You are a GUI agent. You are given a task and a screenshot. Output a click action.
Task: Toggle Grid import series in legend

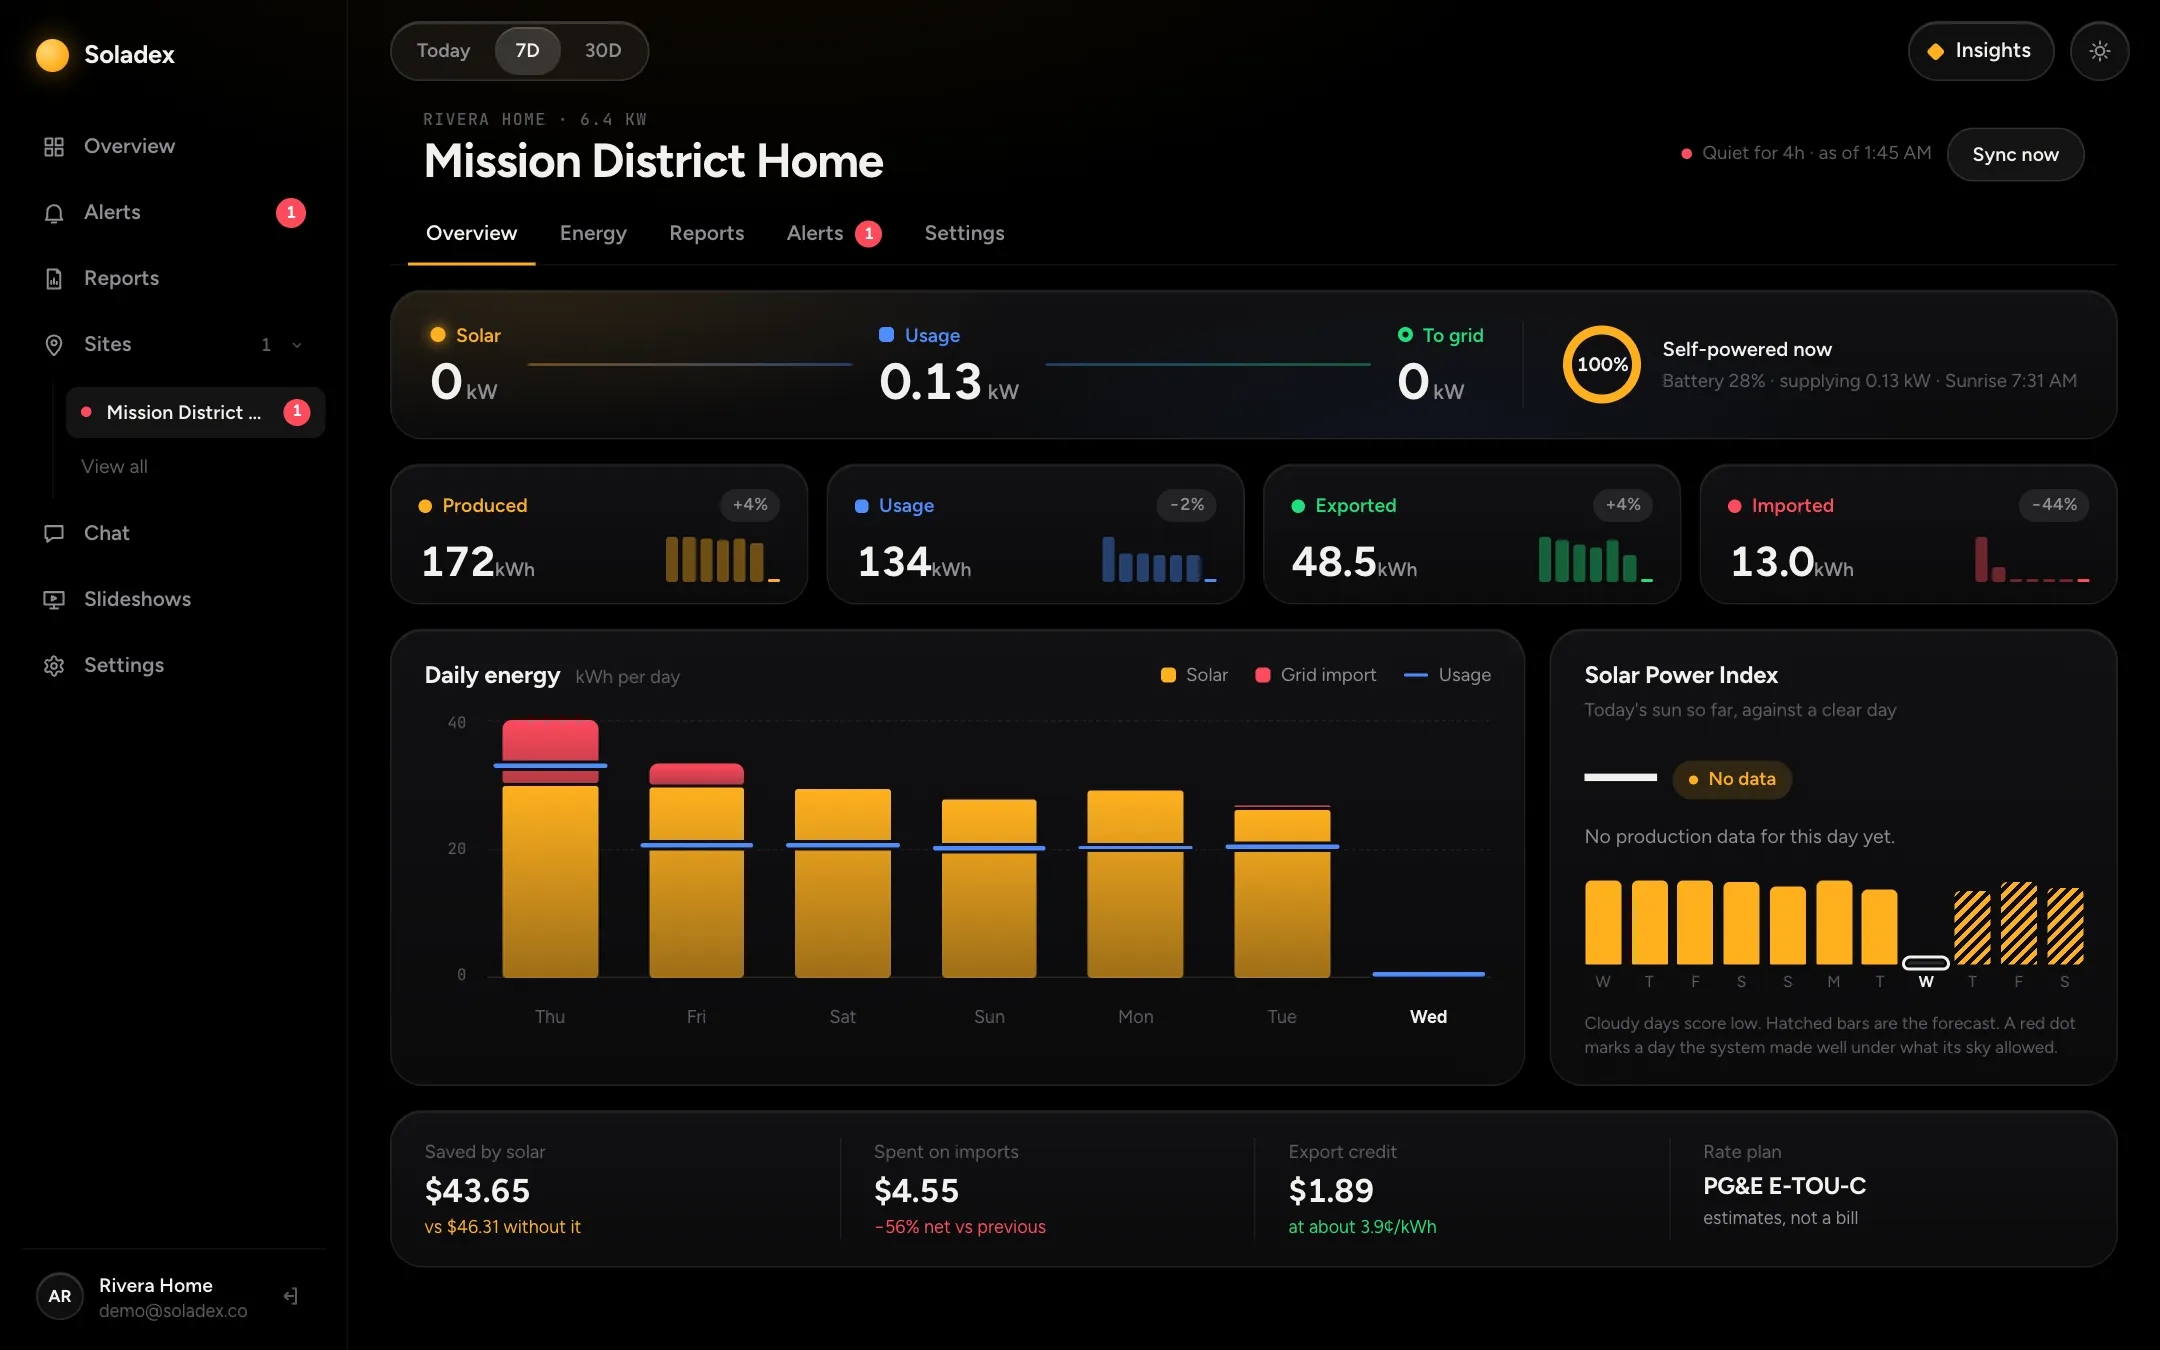1315,675
